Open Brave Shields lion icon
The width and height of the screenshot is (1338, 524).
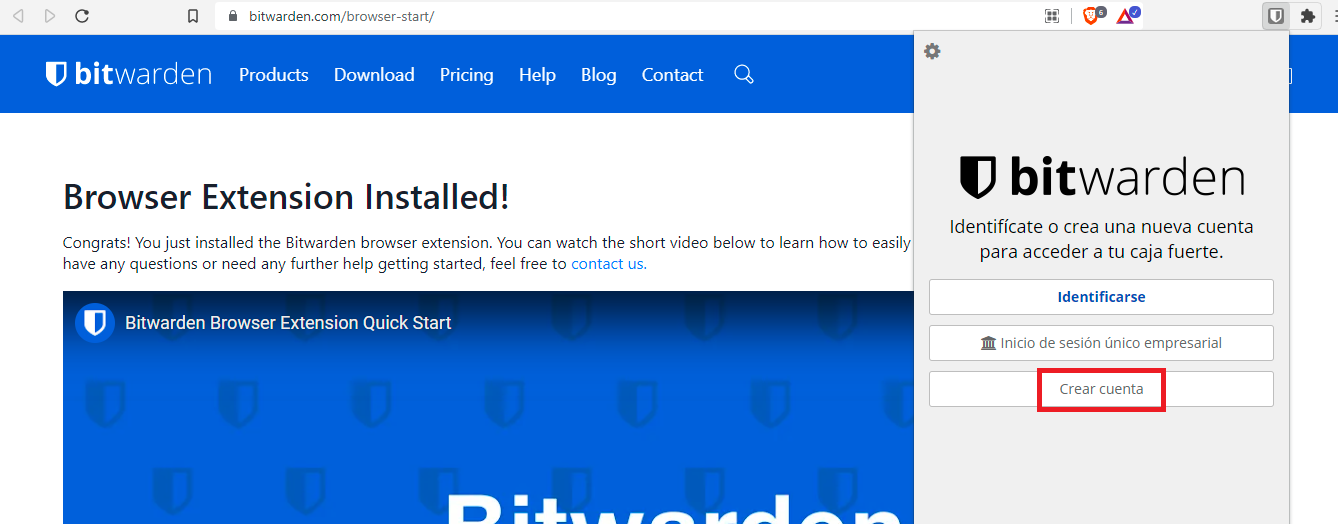click(x=1091, y=16)
